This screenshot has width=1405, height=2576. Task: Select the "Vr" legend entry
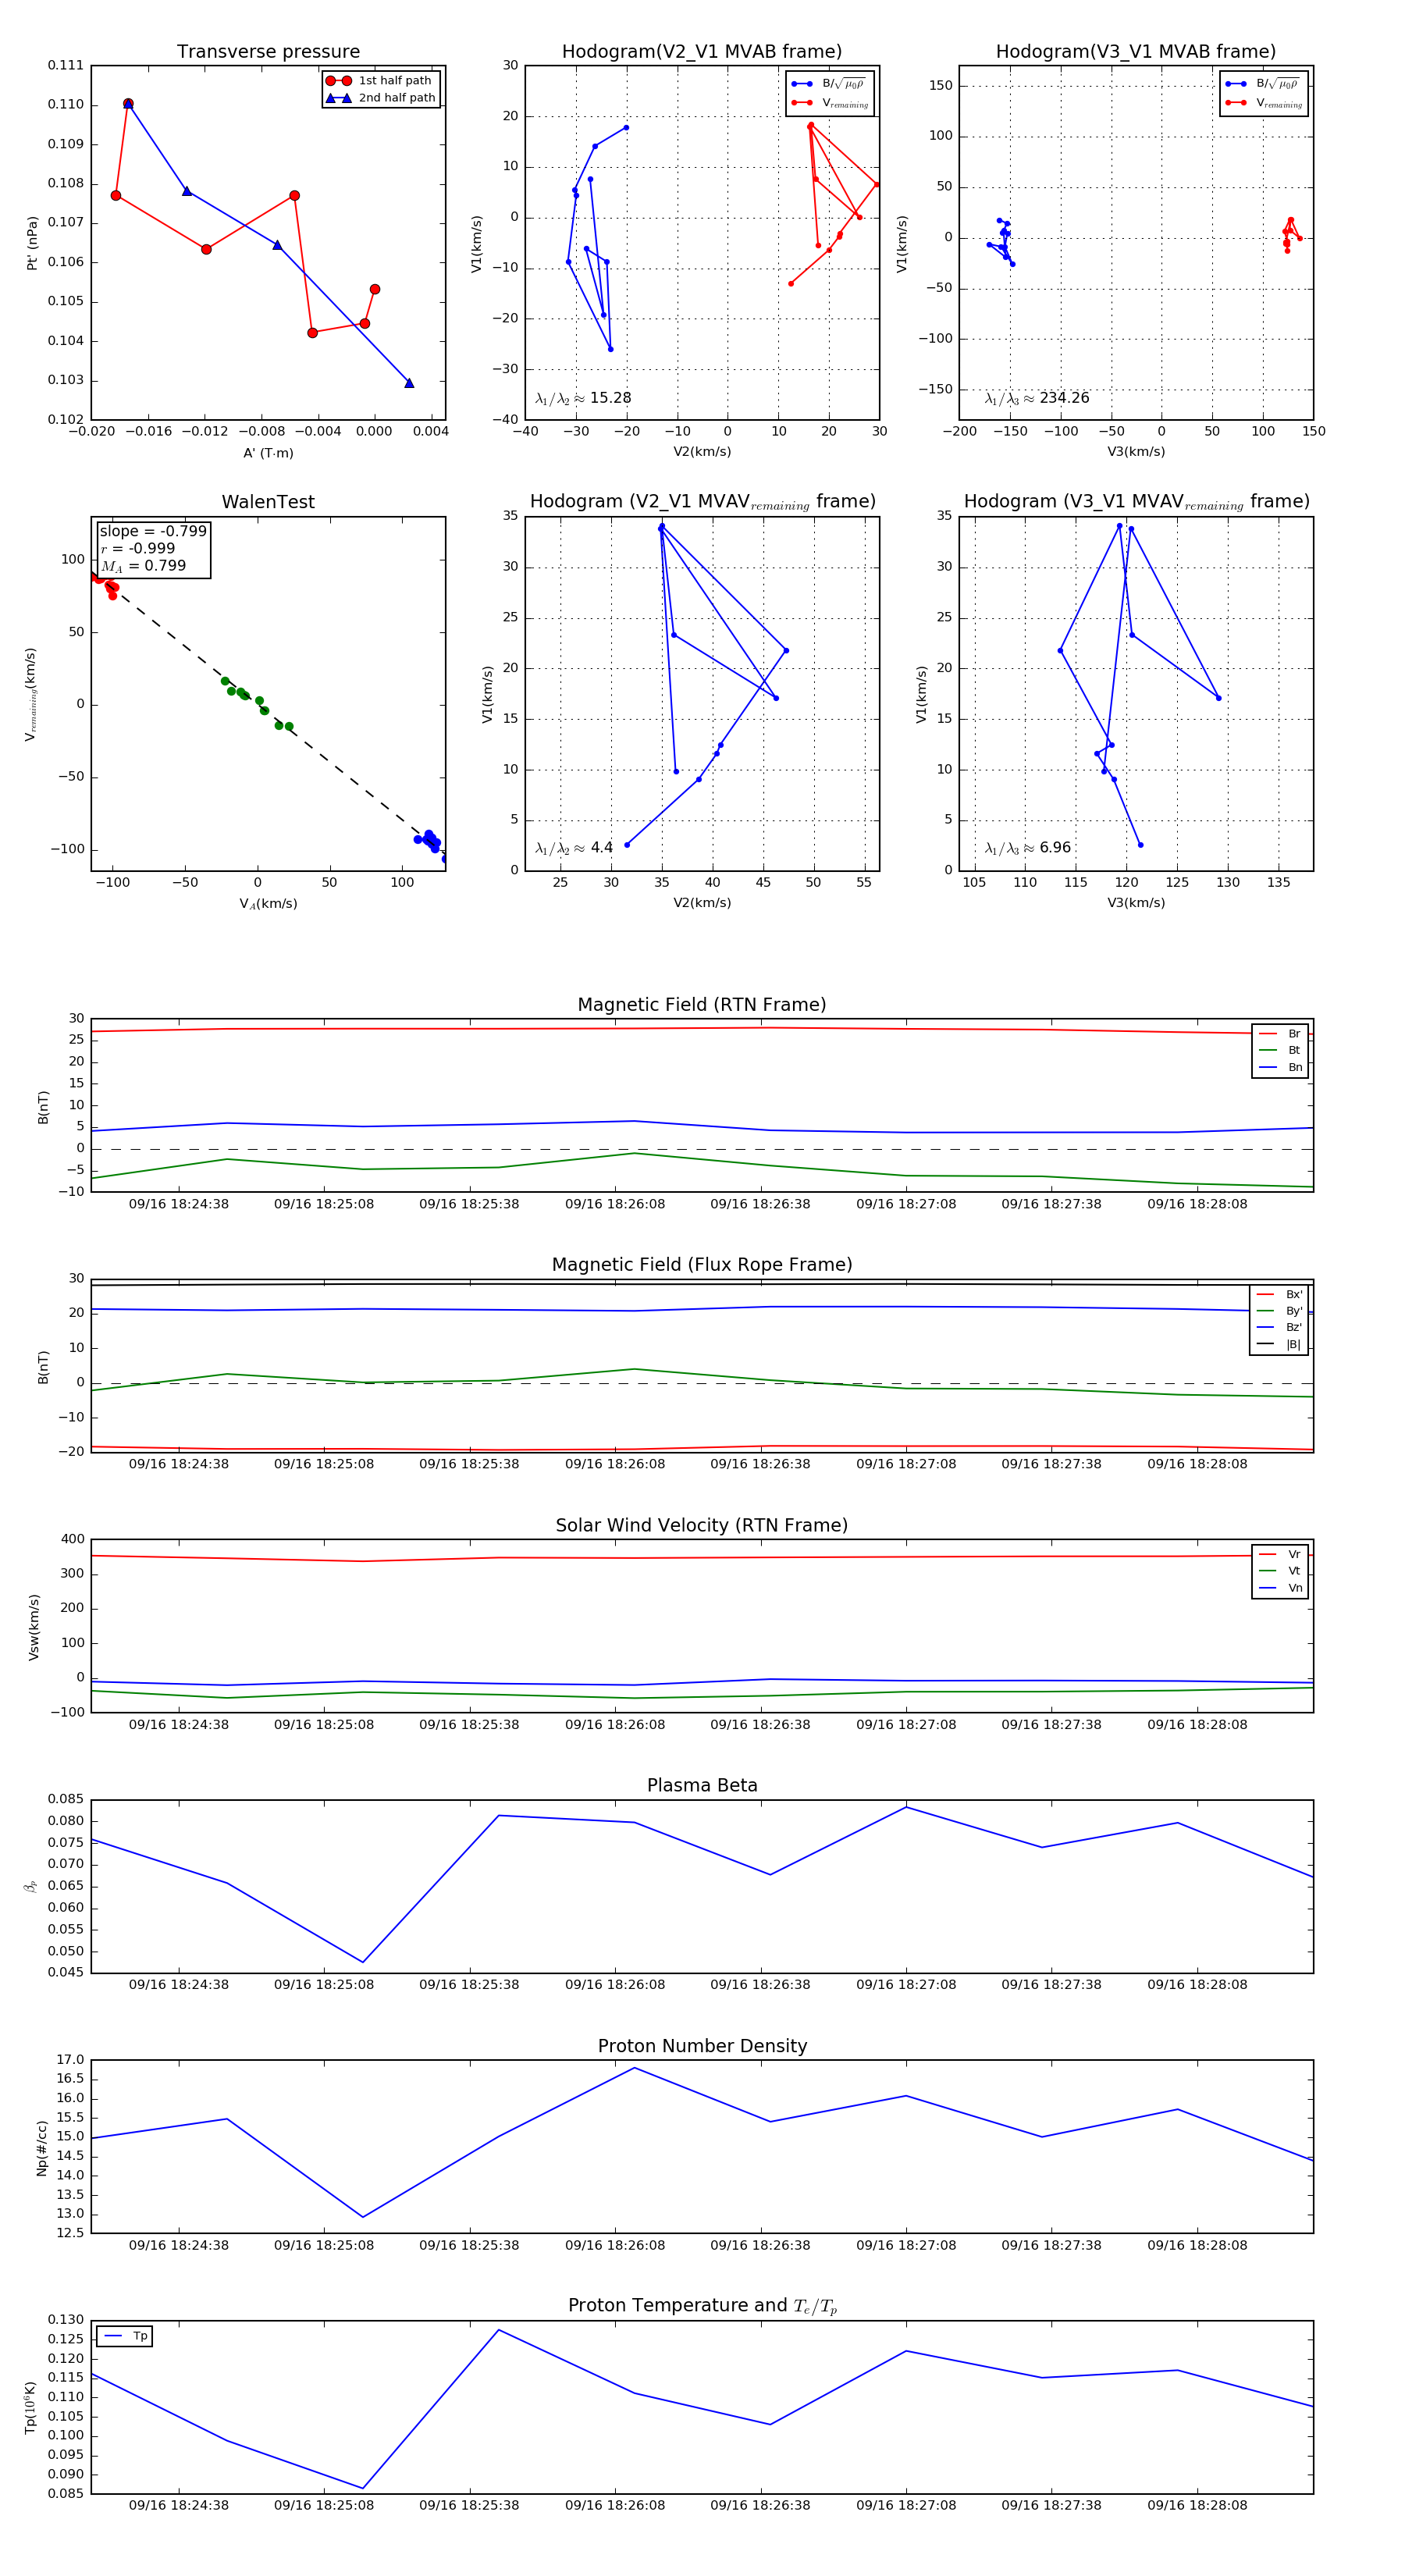(x=1280, y=1554)
